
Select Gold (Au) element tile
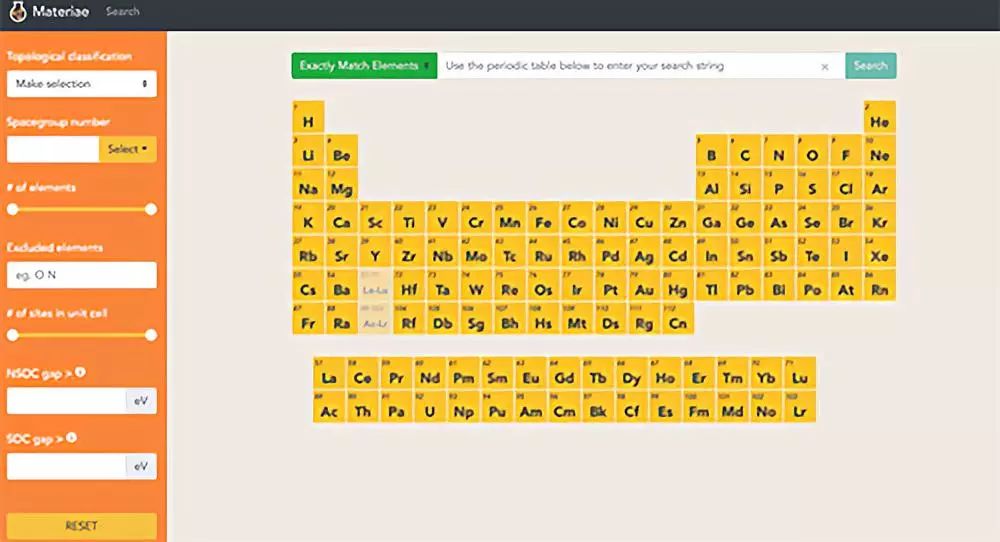pos(644,285)
